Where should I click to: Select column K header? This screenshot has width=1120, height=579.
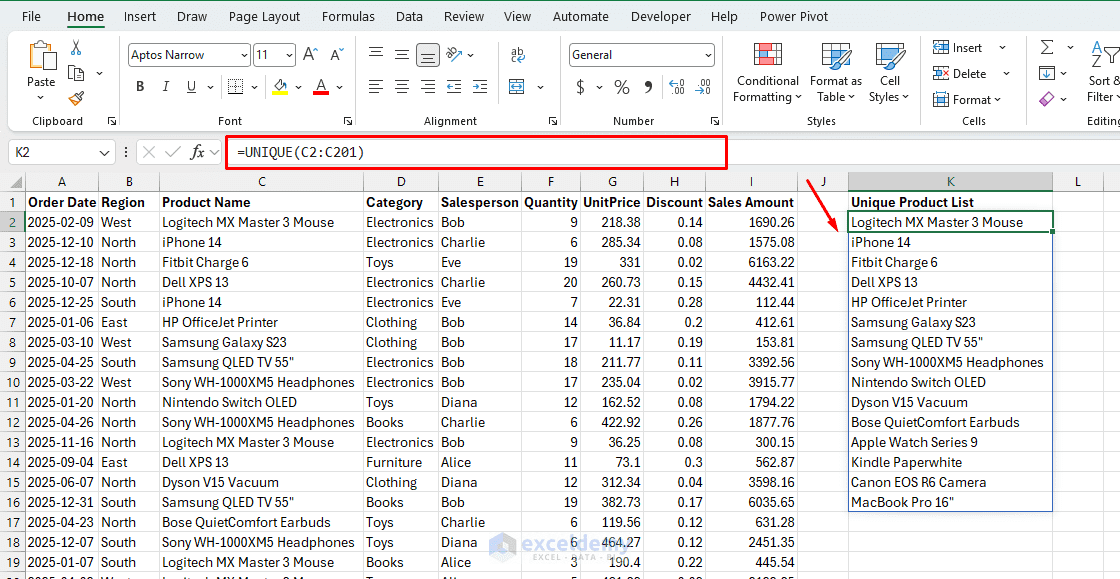pyautogui.click(x=950, y=182)
